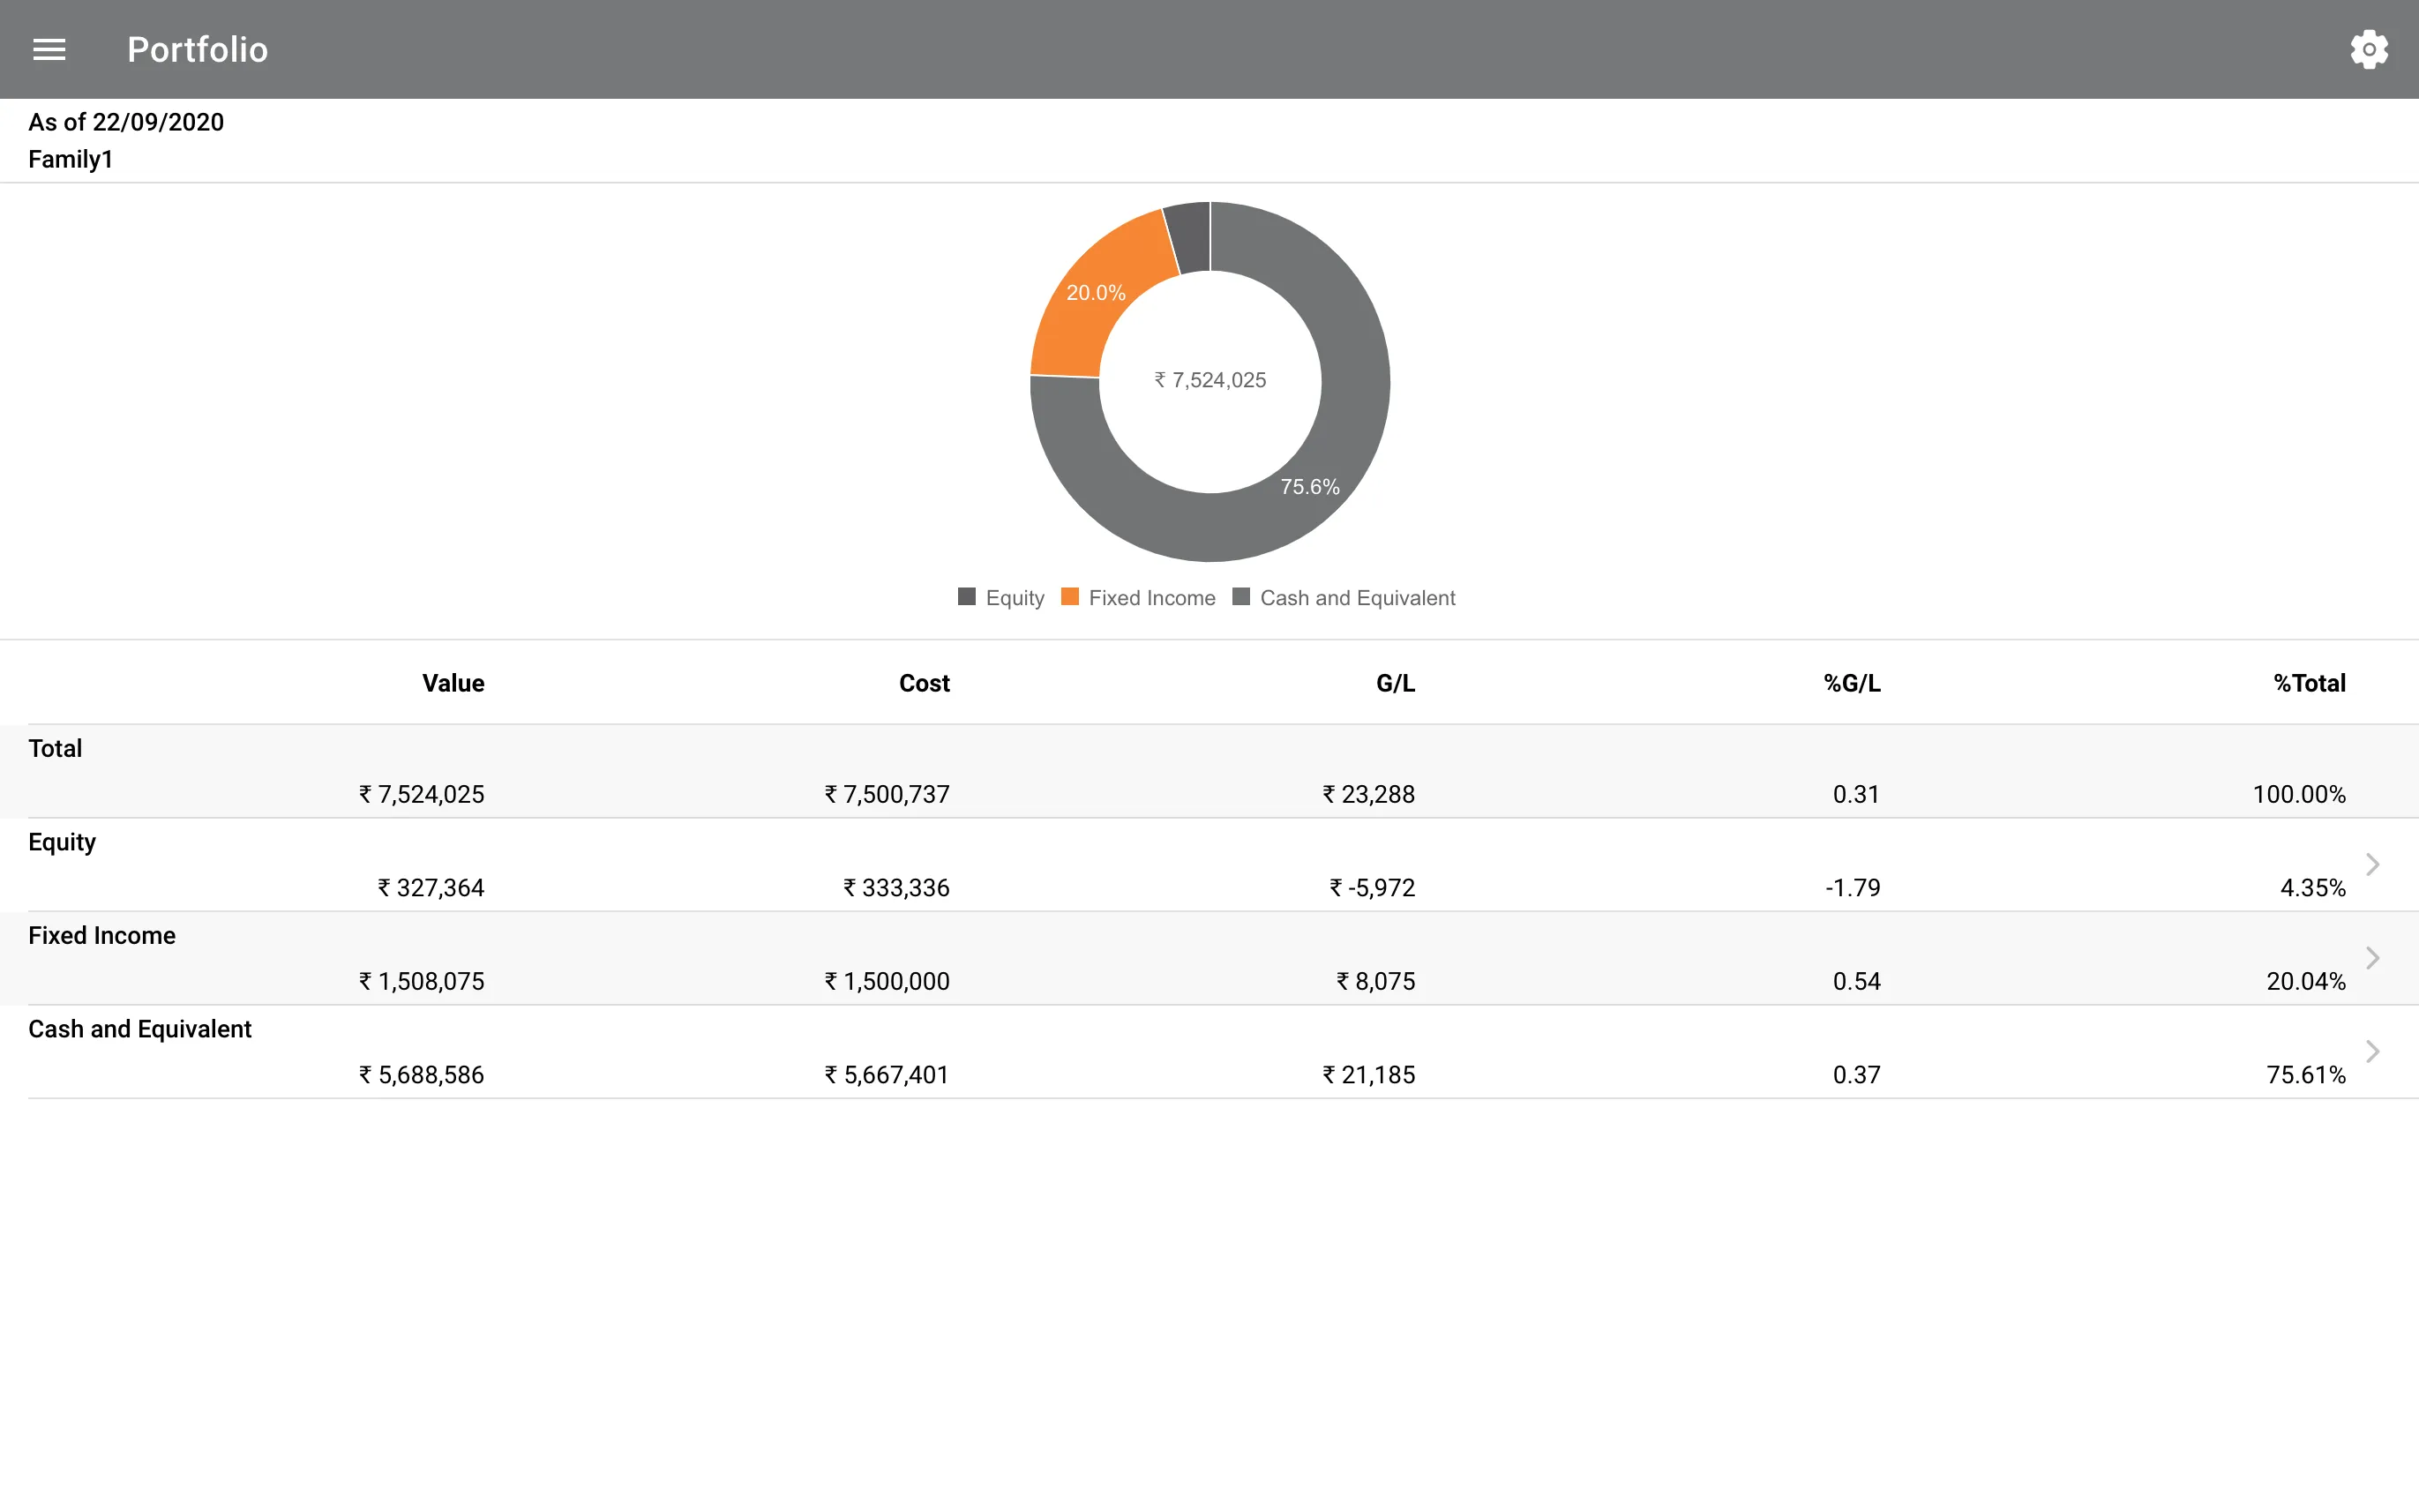Click Total share 100.00%

2298,794
